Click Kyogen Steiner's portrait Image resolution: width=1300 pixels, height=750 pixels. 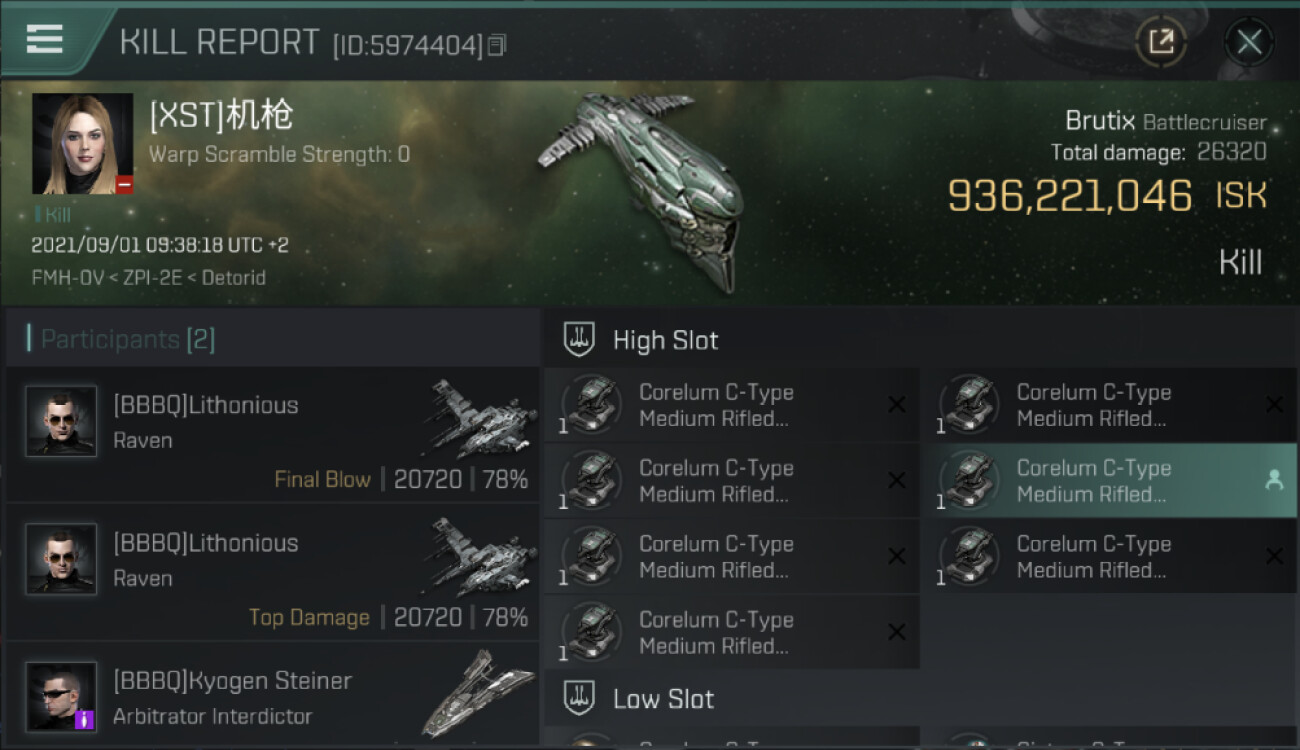pos(61,696)
